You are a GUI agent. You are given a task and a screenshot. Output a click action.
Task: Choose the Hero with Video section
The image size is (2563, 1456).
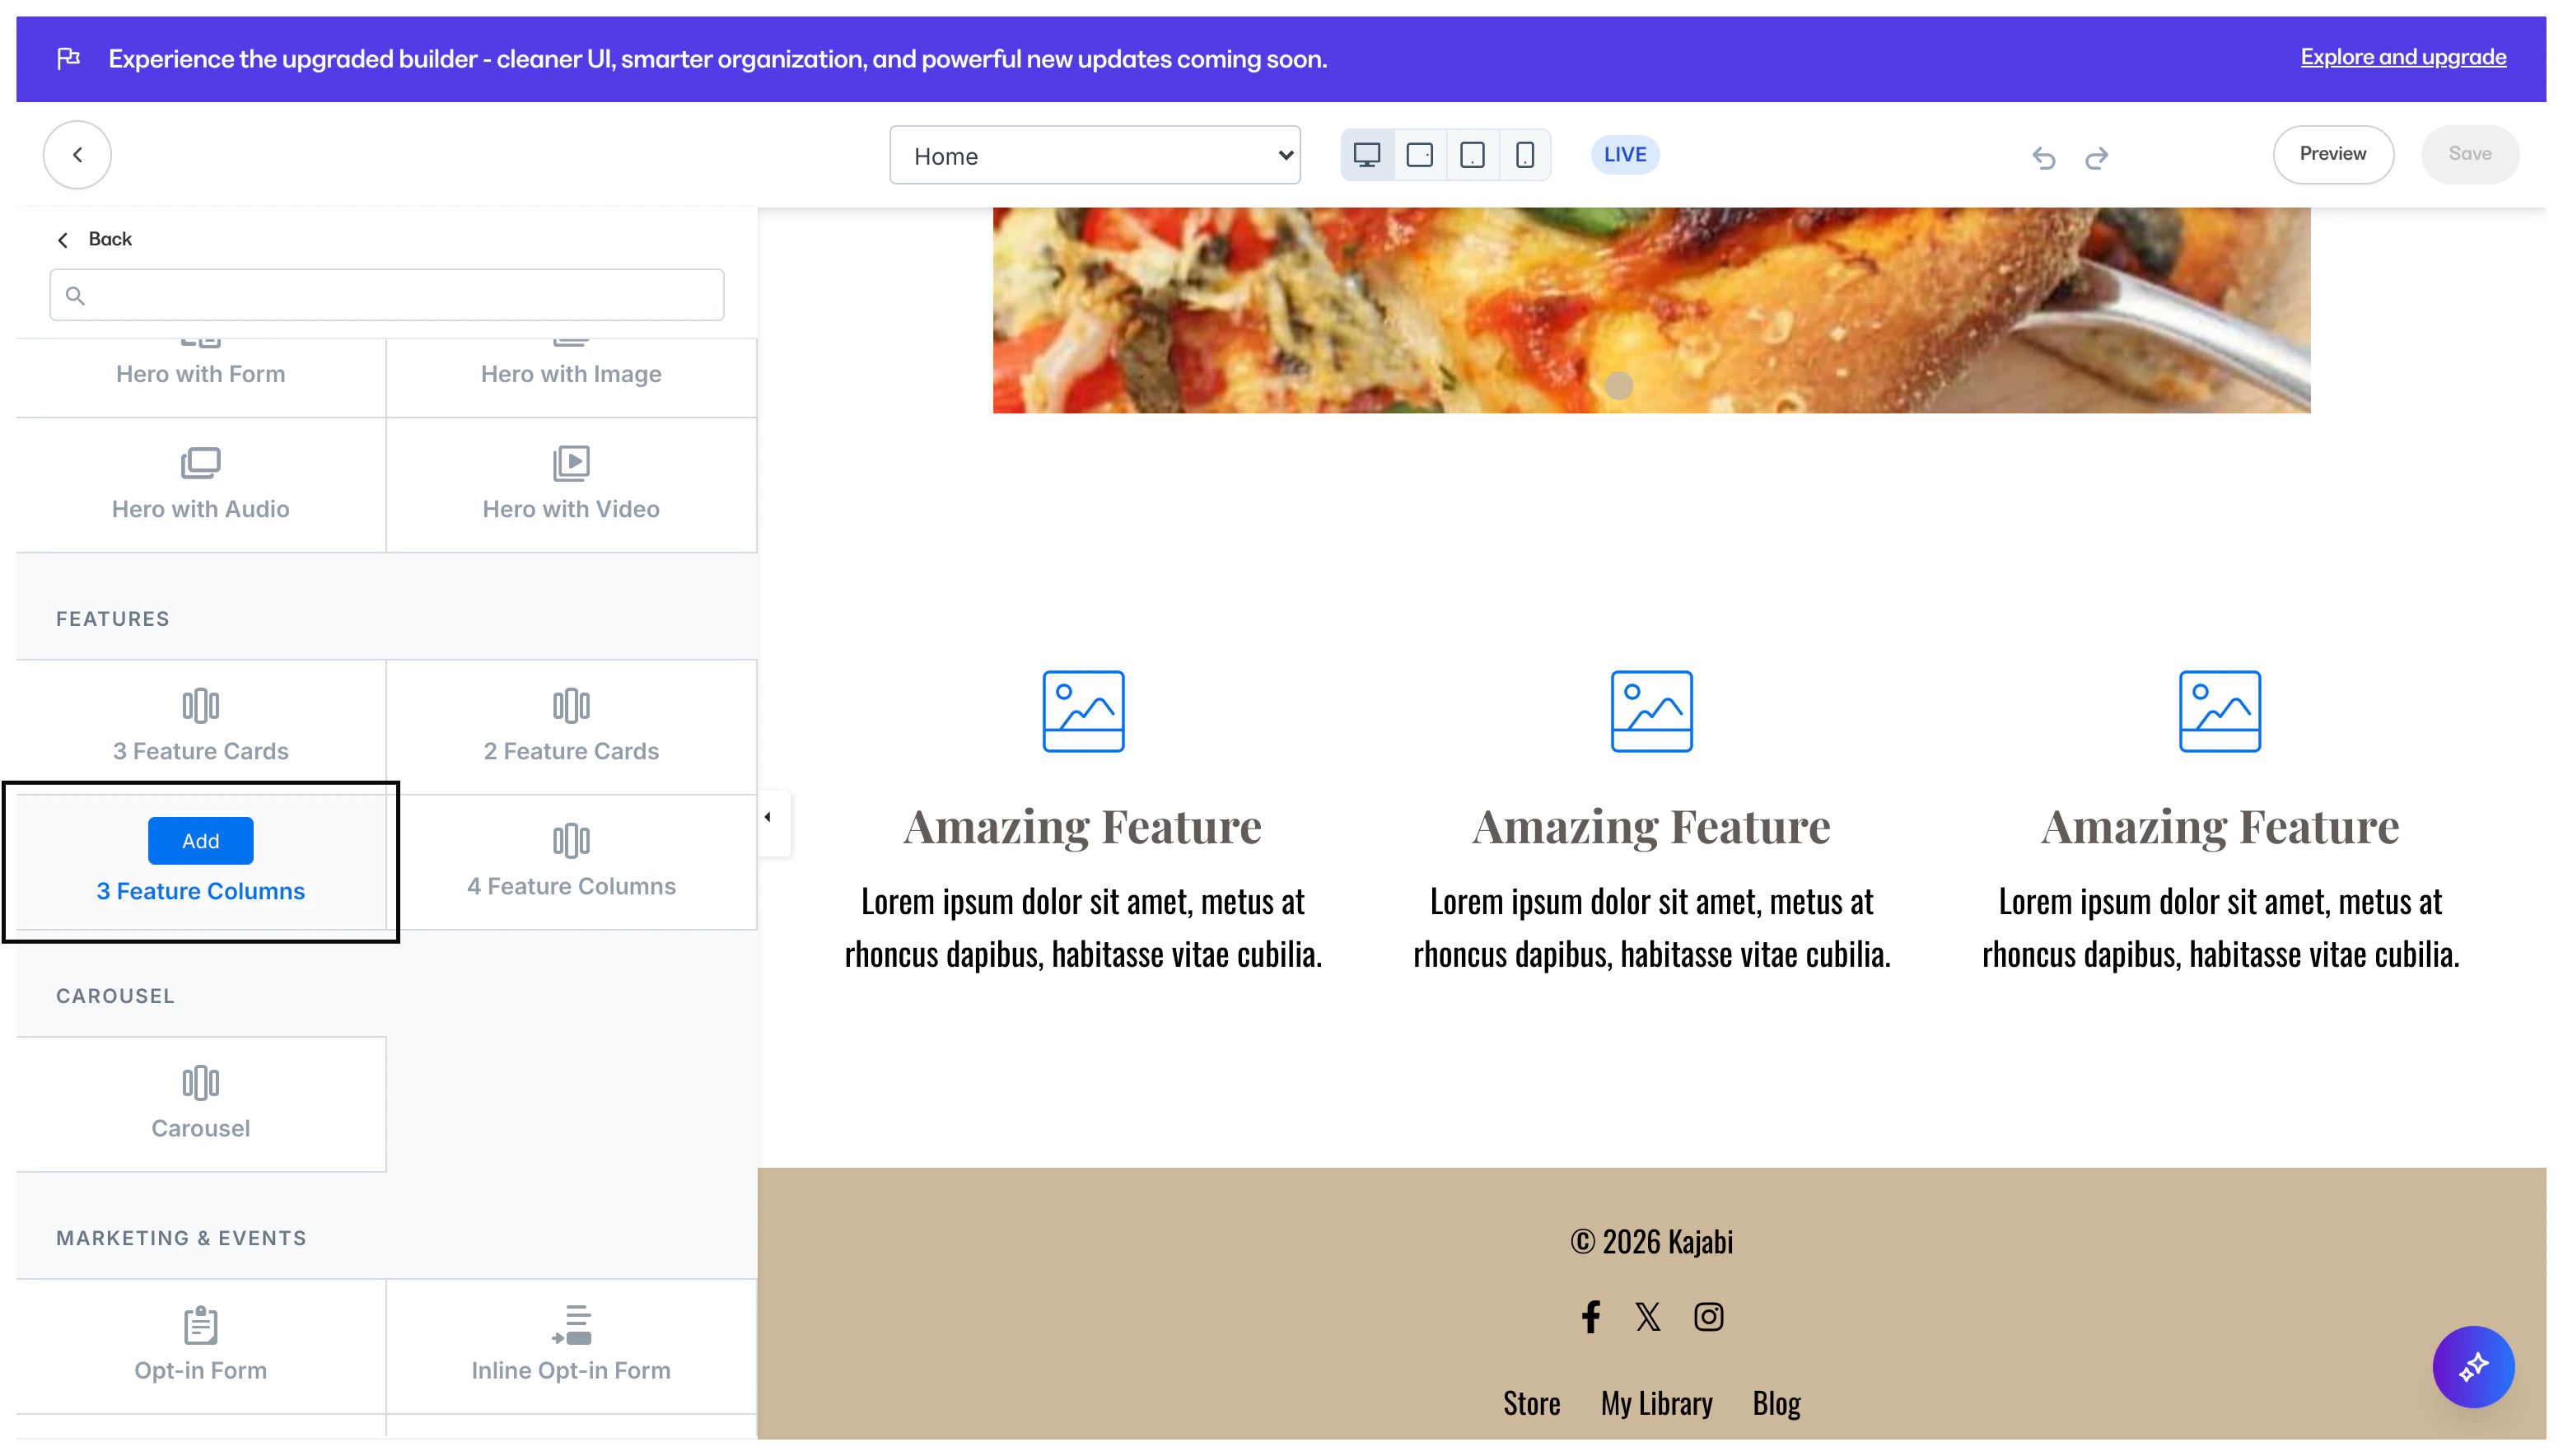click(x=571, y=485)
